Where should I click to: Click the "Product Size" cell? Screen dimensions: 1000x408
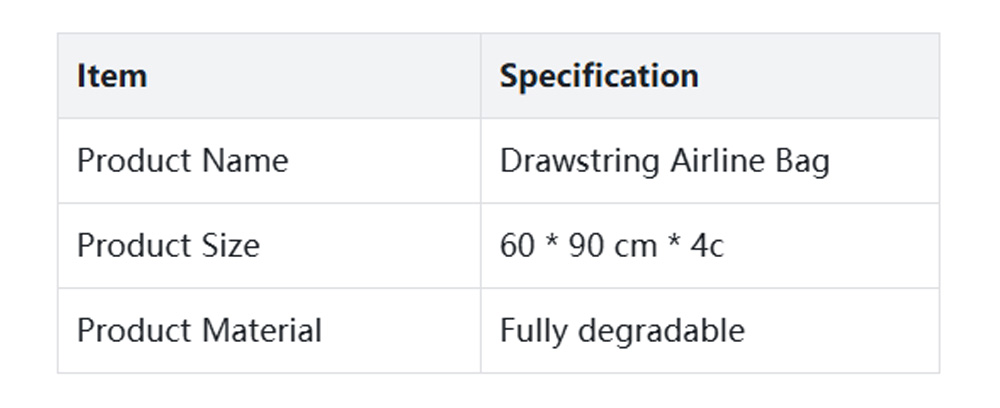point(168,246)
